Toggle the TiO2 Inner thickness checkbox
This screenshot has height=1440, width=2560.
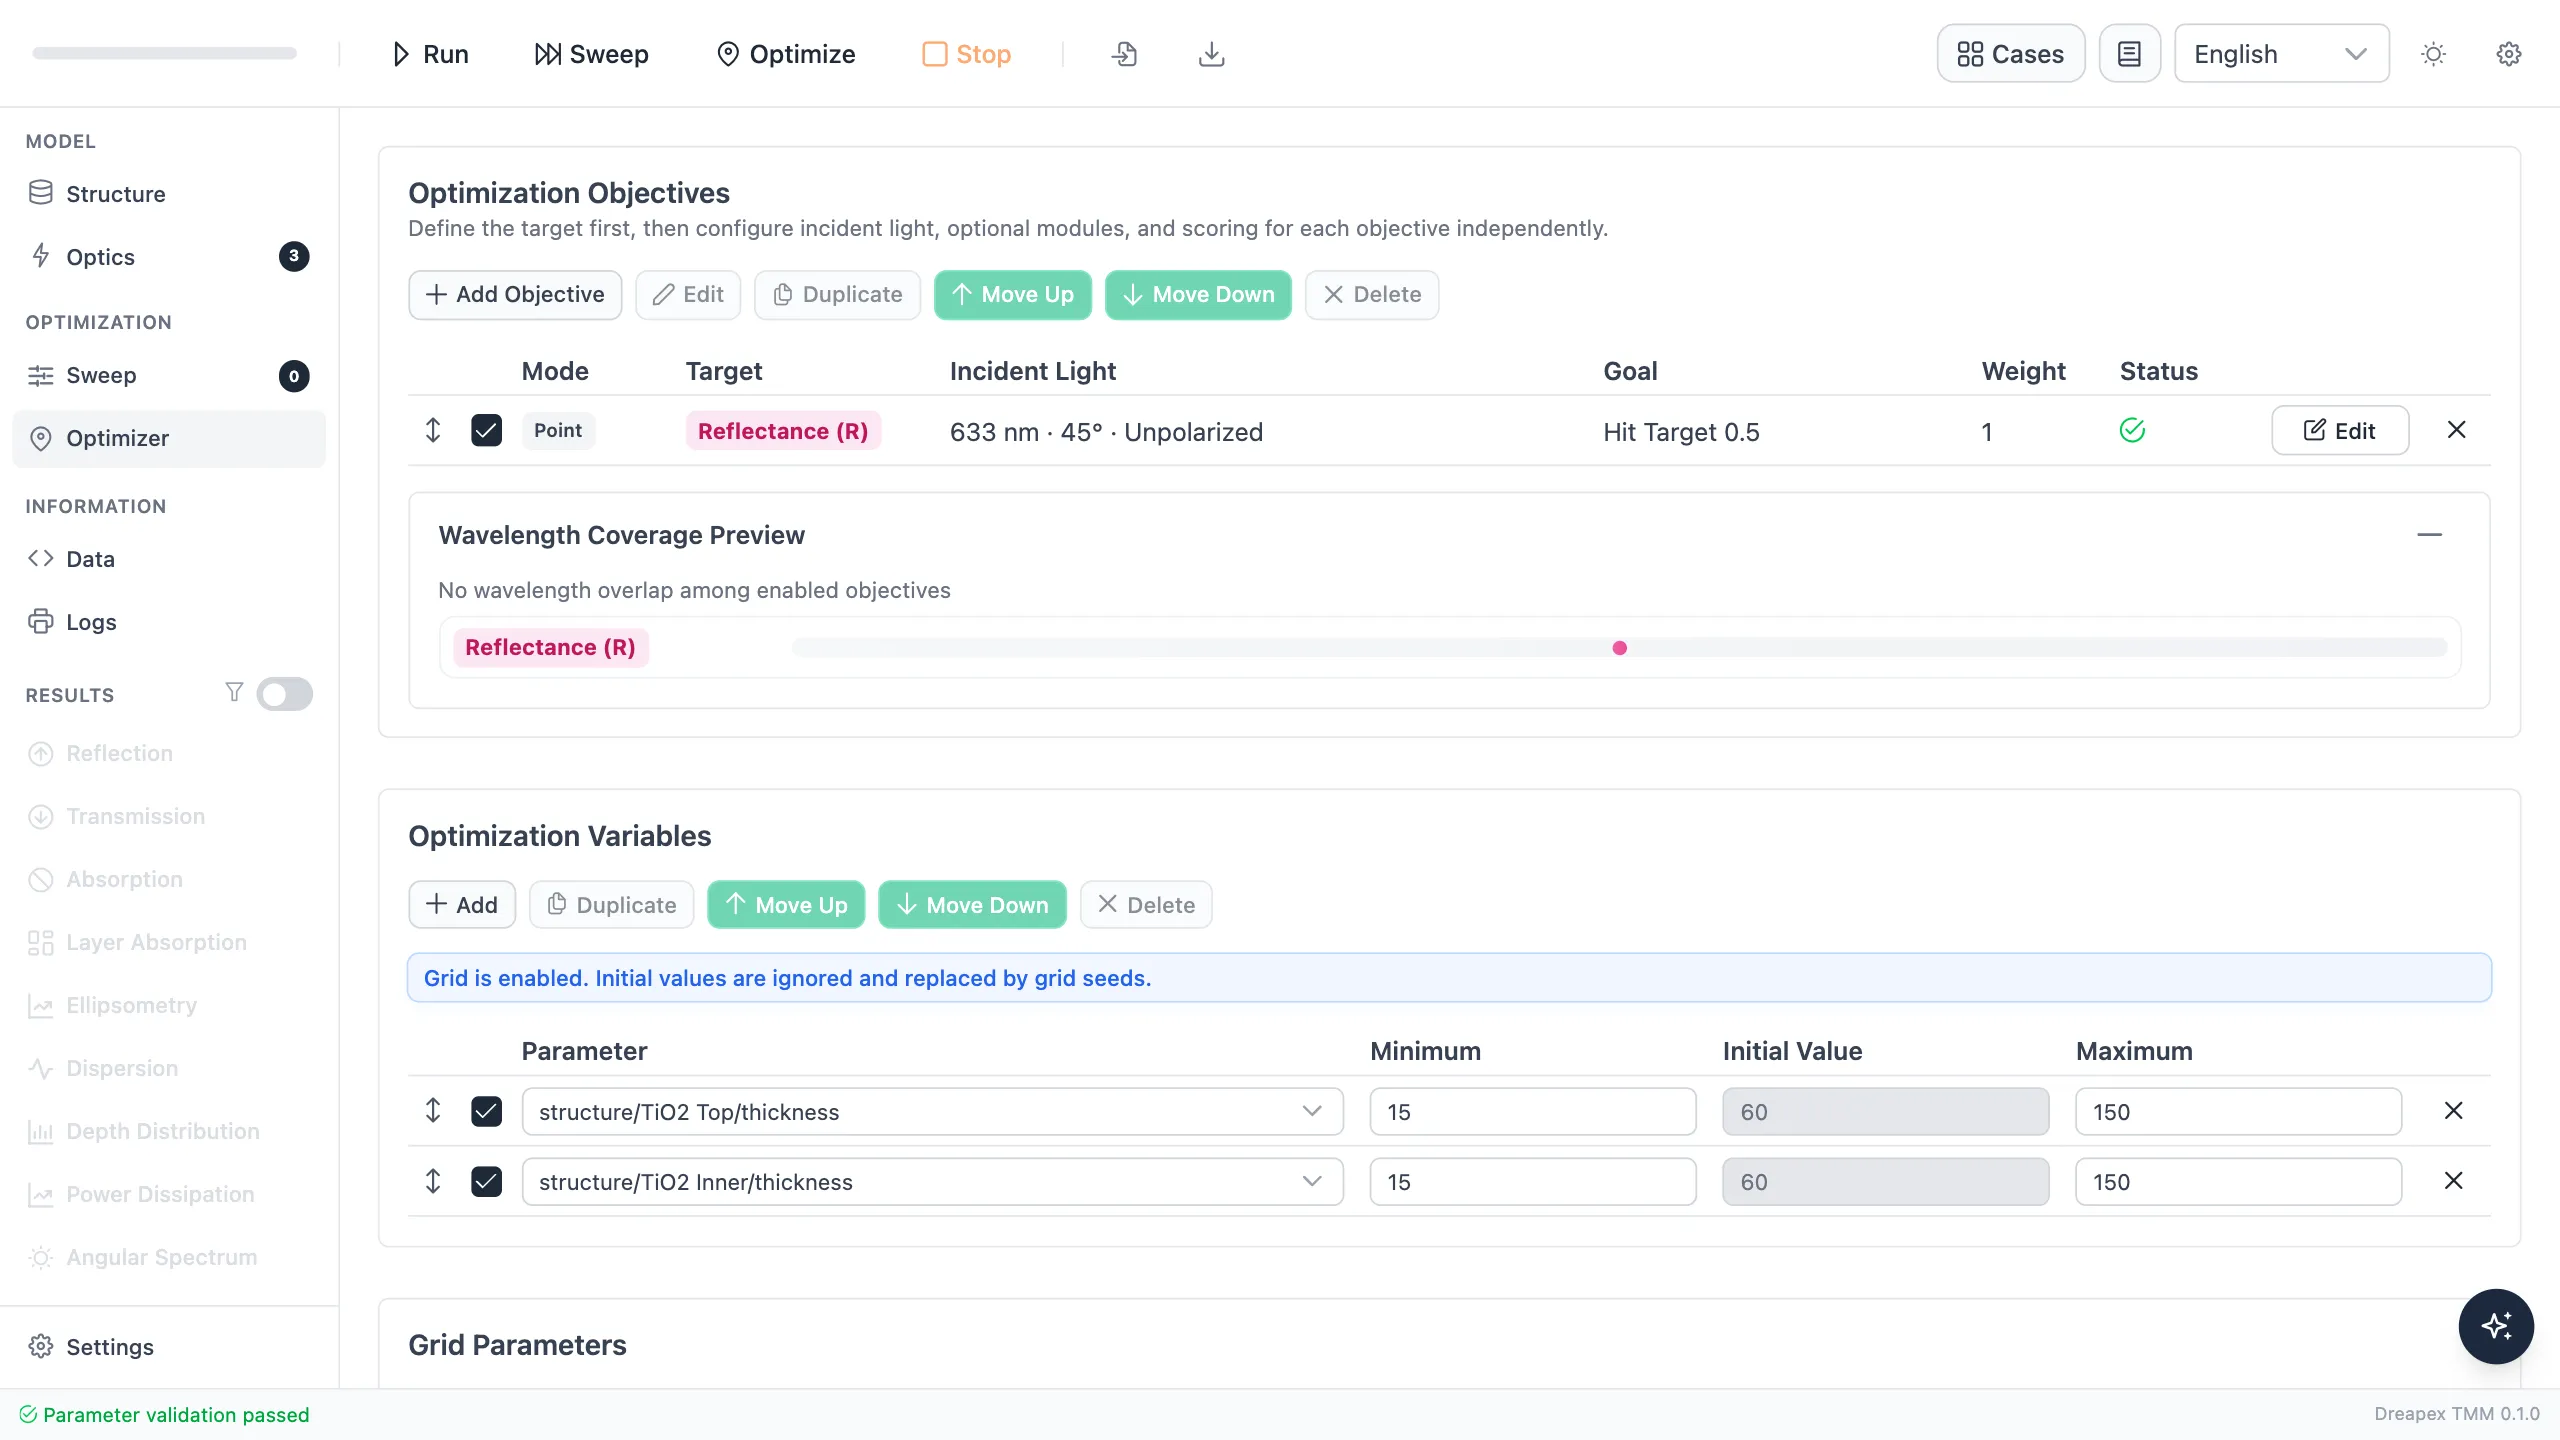(486, 1182)
